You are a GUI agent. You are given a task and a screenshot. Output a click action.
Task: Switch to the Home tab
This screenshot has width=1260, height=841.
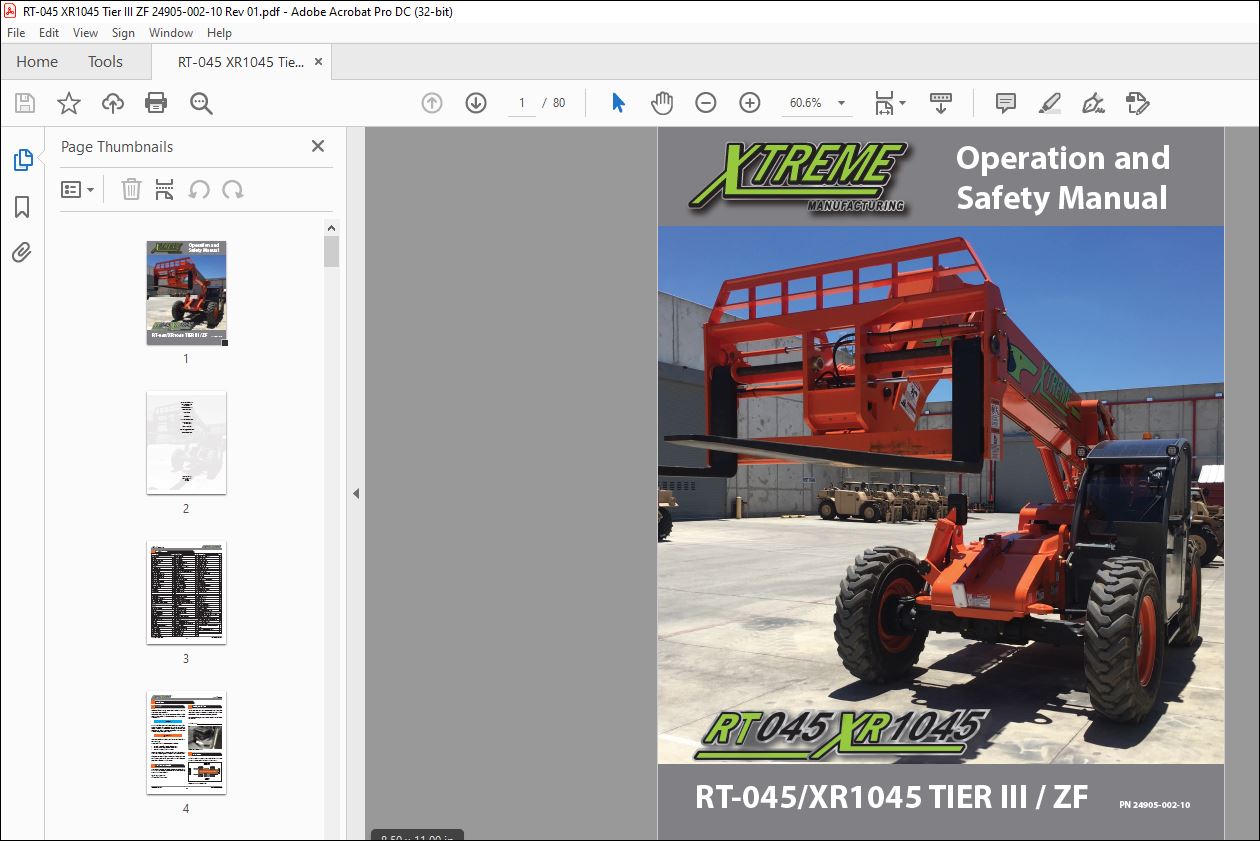(x=37, y=61)
